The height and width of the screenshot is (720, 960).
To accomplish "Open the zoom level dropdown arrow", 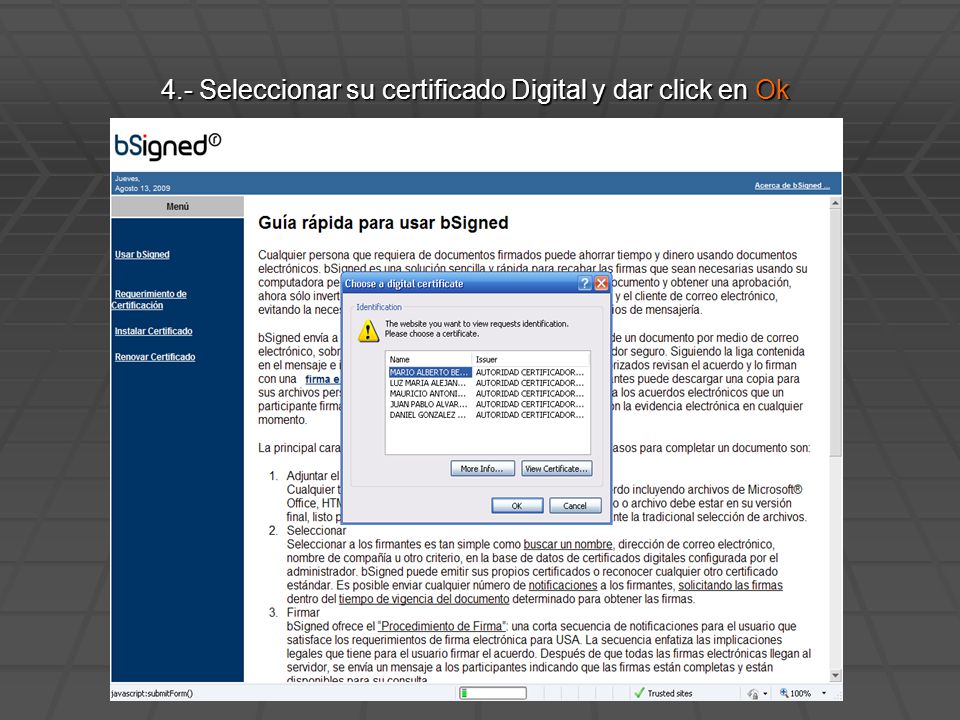I will pyautogui.click(x=823, y=693).
